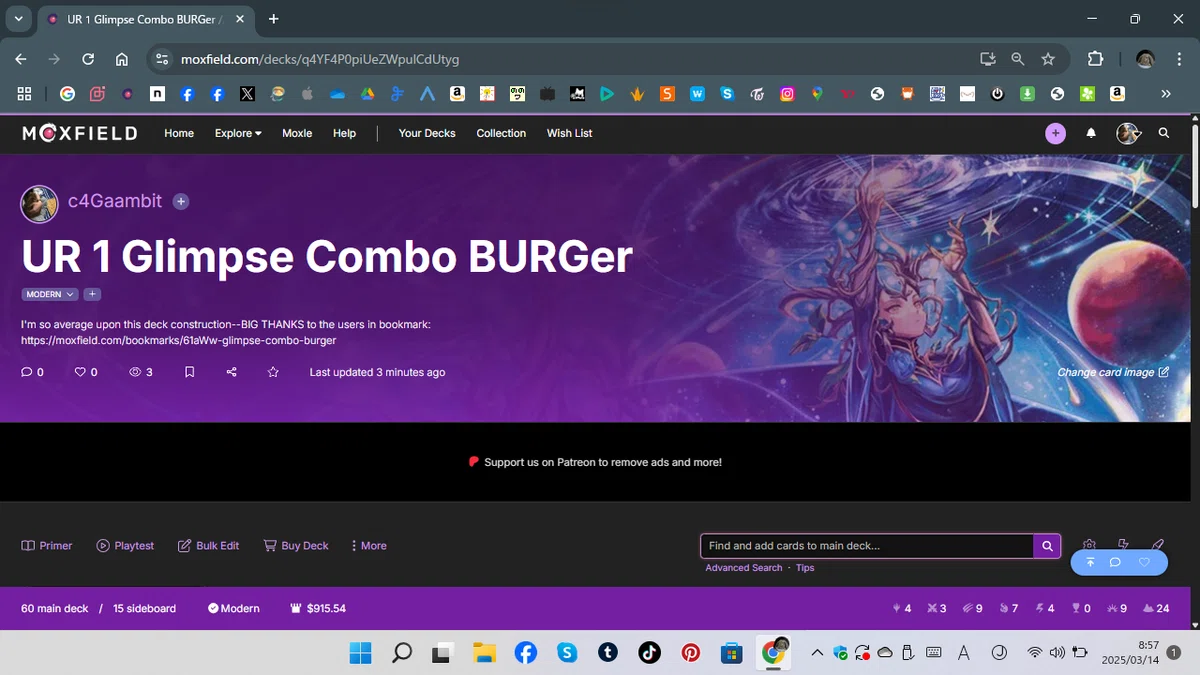The width and height of the screenshot is (1200, 675).
Task: Click the fire stat icon showing 7
Action: tap(1008, 608)
